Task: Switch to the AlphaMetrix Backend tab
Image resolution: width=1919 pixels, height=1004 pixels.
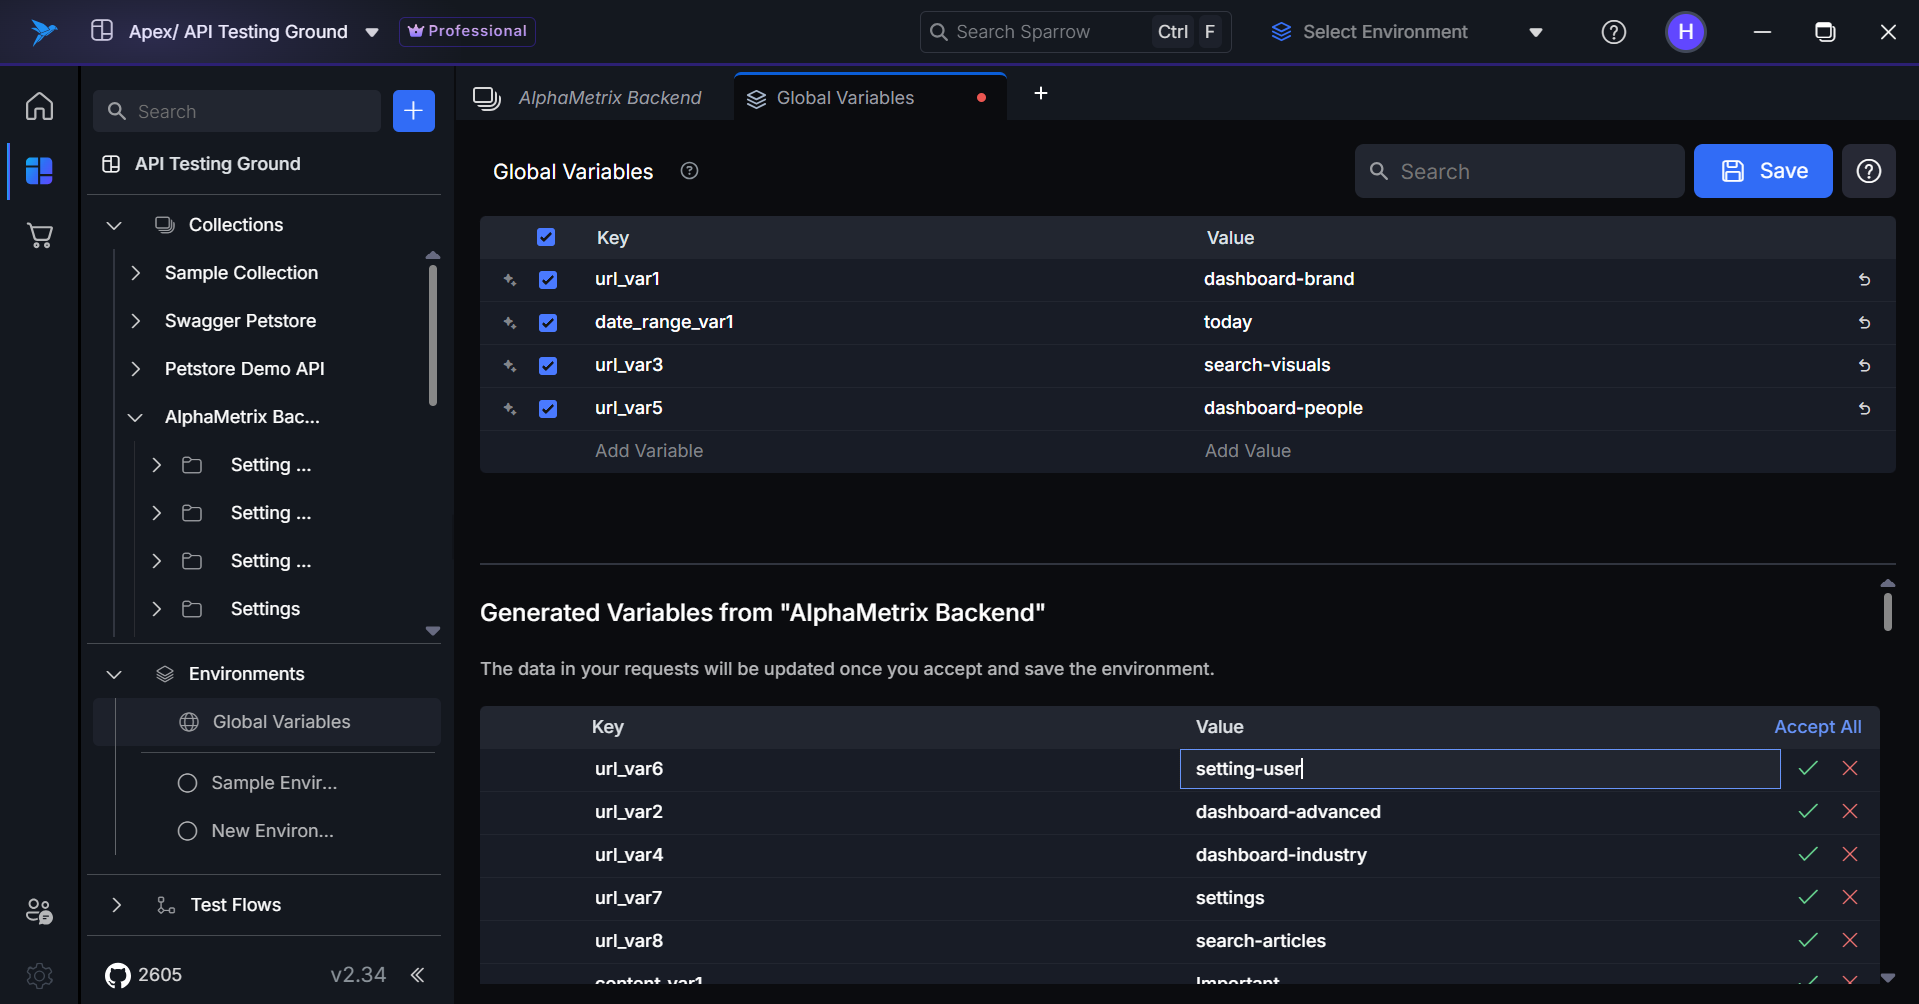Action: click(x=610, y=97)
